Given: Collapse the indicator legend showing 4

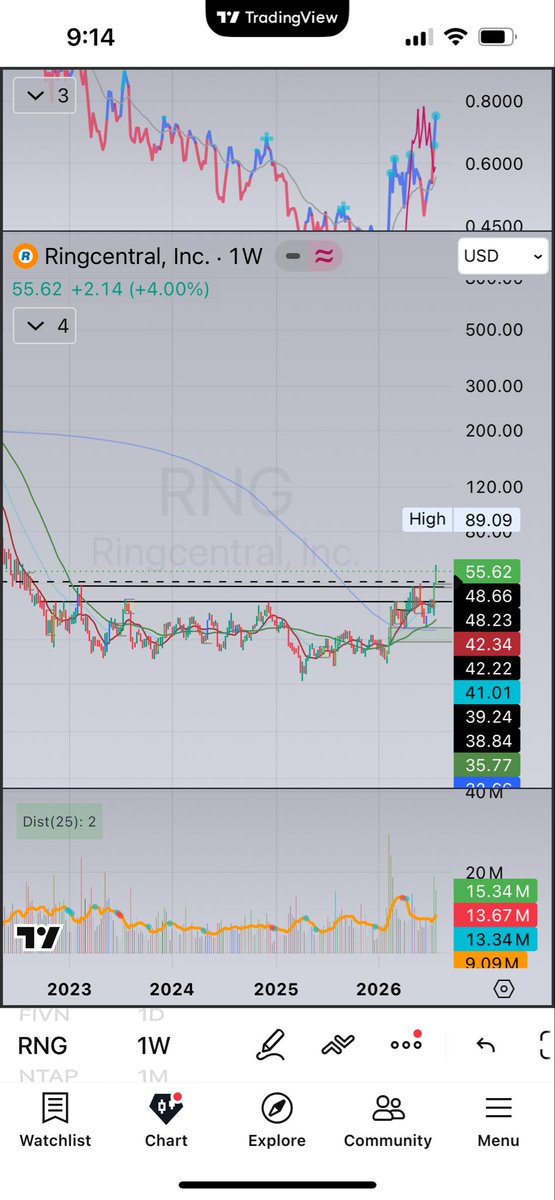Looking at the screenshot, I should tap(46, 326).
